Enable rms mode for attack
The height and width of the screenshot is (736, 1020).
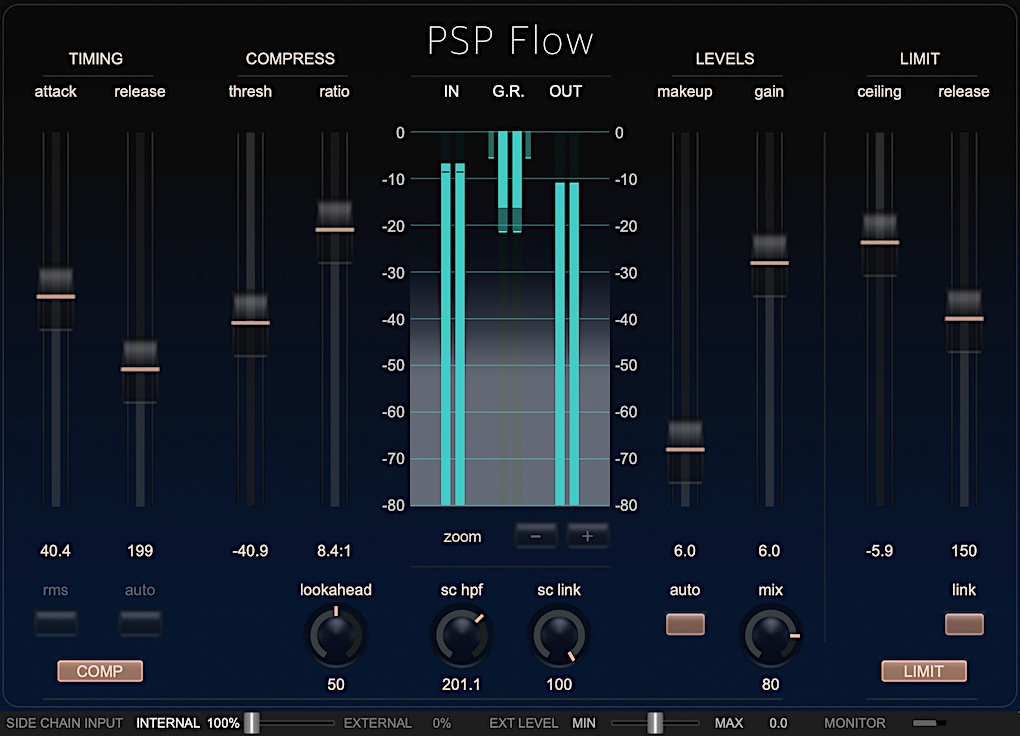(56, 624)
